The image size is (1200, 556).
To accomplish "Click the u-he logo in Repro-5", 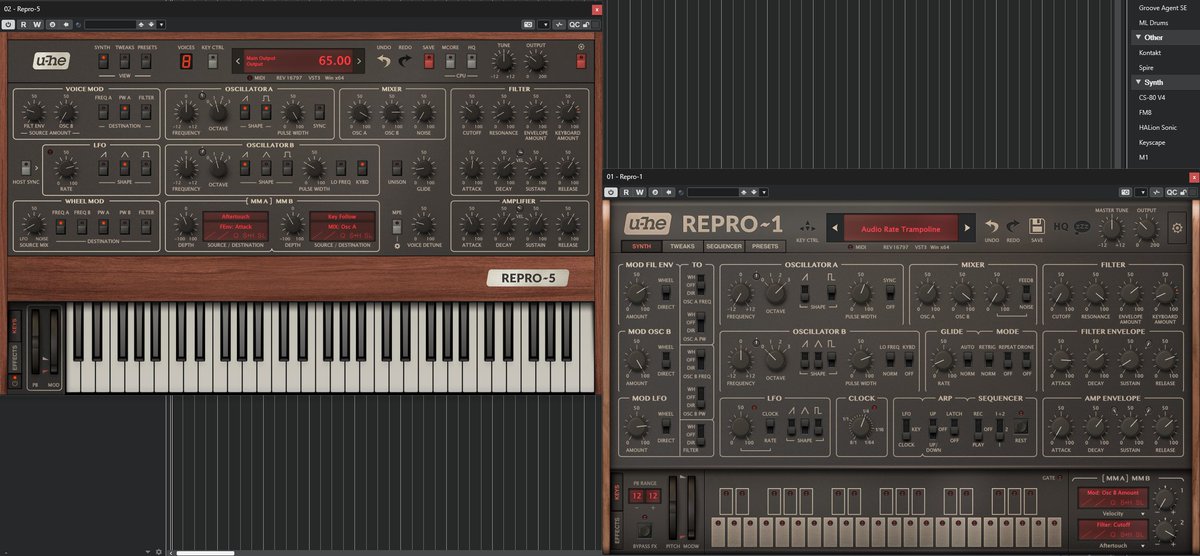I will point(50,60).
